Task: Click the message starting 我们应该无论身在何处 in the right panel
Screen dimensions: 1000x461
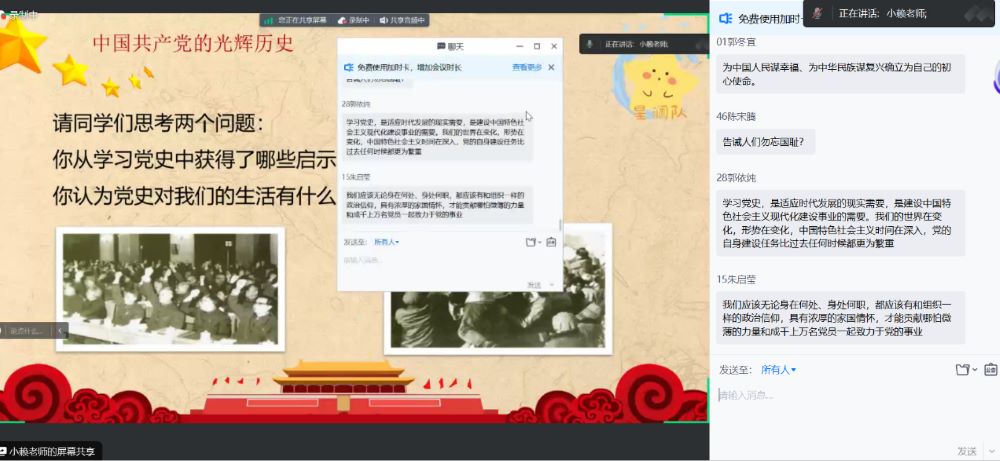Action: point(840,318)
